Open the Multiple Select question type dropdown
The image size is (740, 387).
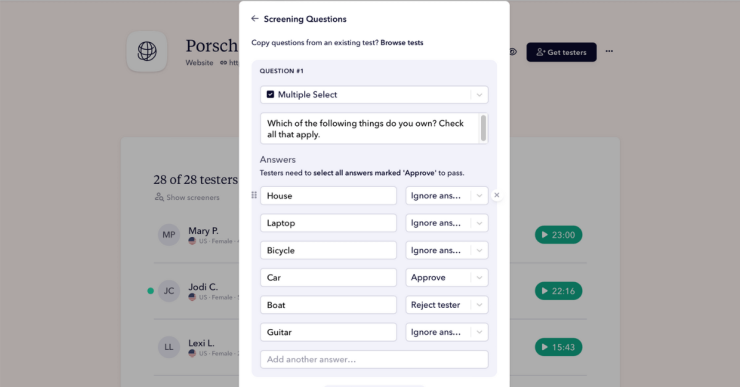pos(374,94)
